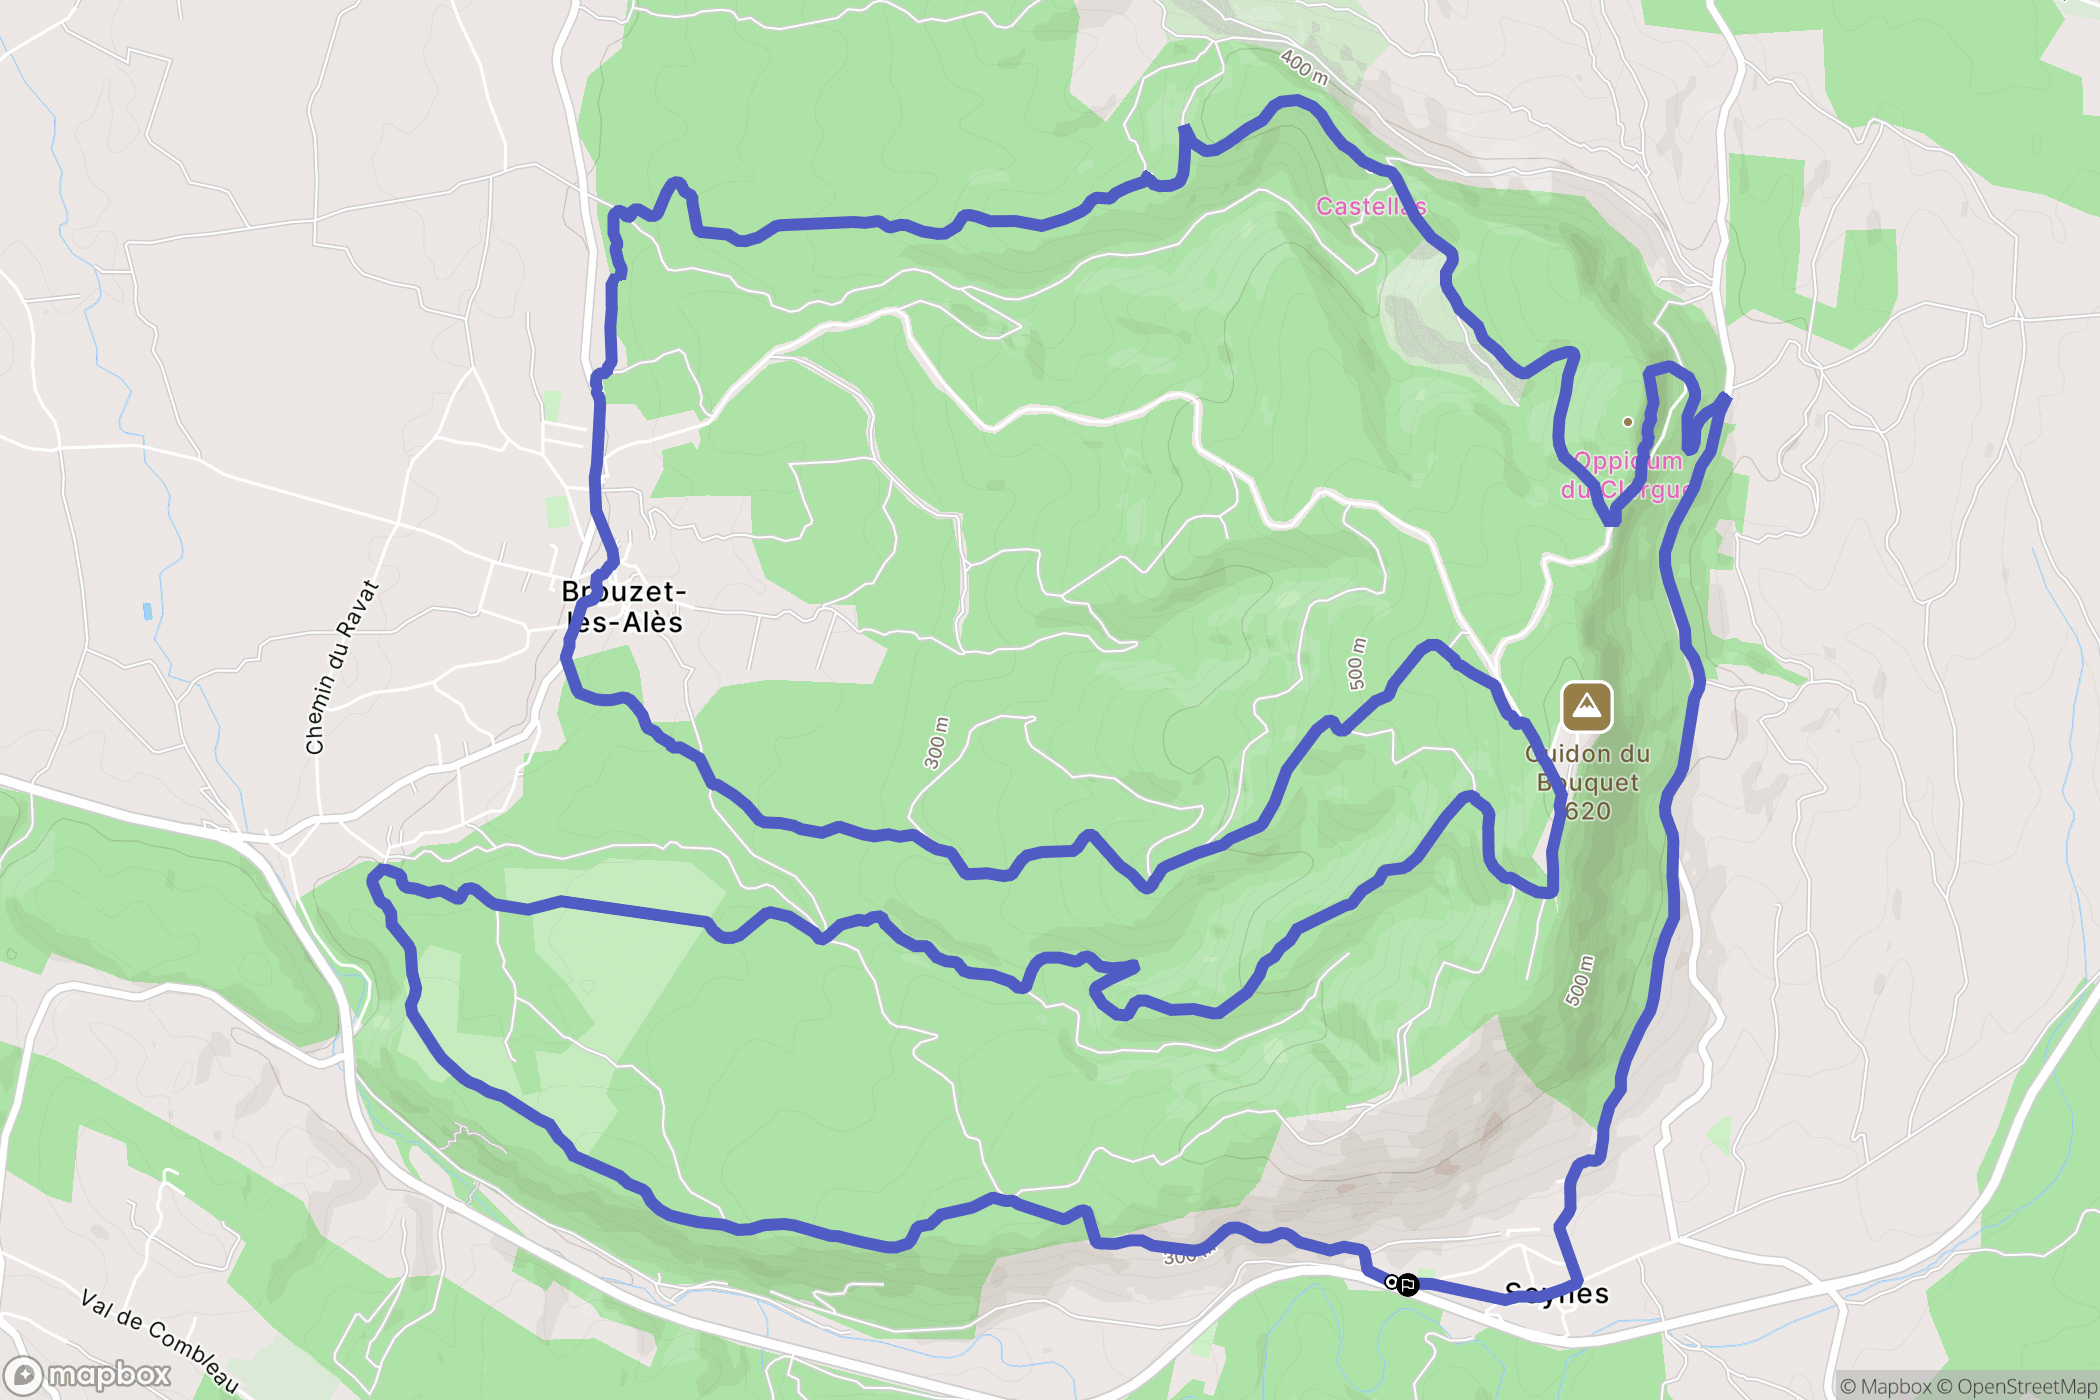Click the Guidon du Bouquet 620 label
The height and width of the screenshot is (1400, 2100).
1587,782
